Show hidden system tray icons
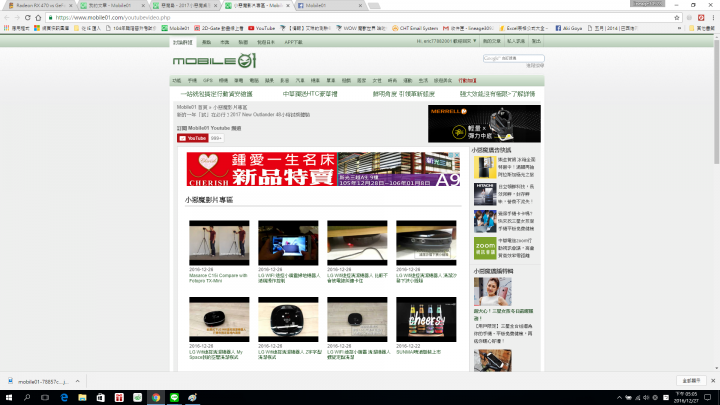This screenshot has width=720, height=405. 619,398
